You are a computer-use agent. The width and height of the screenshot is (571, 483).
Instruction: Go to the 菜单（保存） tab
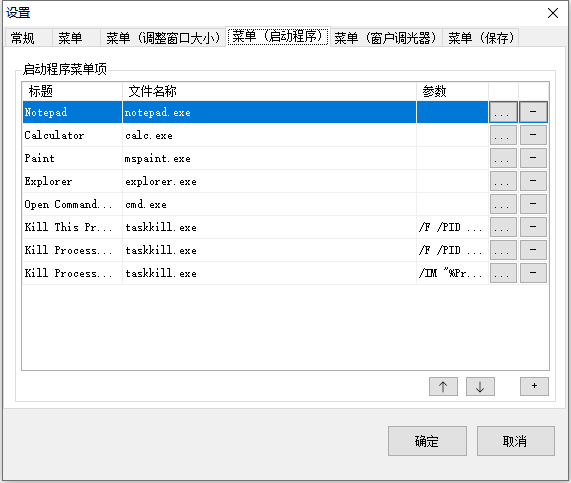[481, 38]
